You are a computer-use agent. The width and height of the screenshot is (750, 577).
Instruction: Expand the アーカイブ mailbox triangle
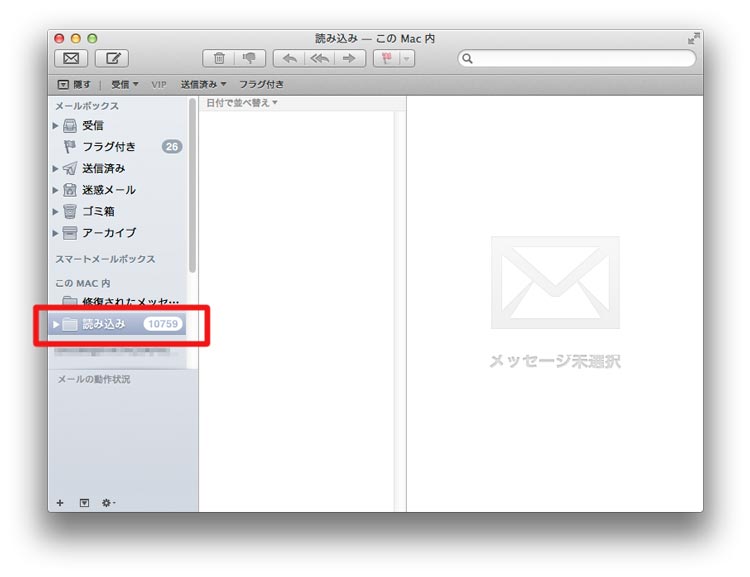(x=55, y=233)
